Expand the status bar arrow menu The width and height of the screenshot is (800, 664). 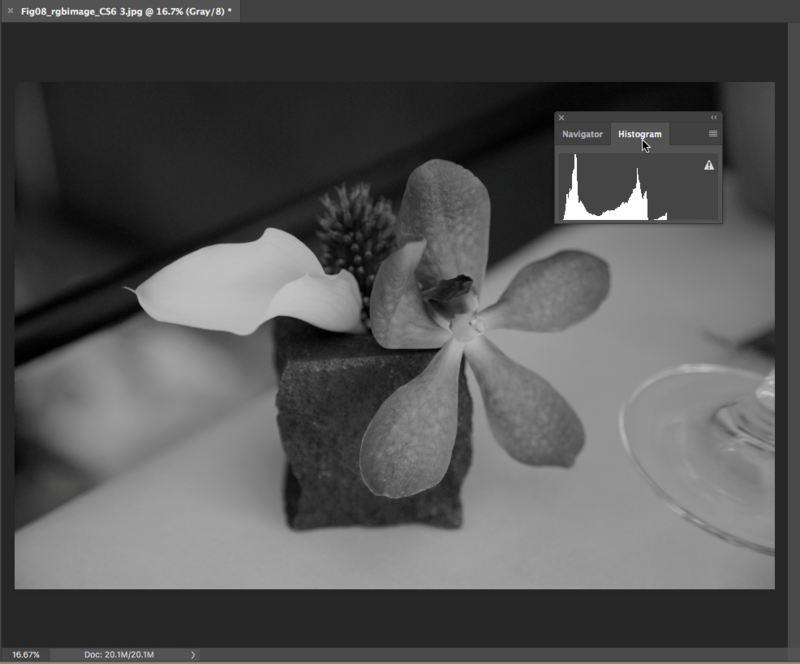coord(193,655)
